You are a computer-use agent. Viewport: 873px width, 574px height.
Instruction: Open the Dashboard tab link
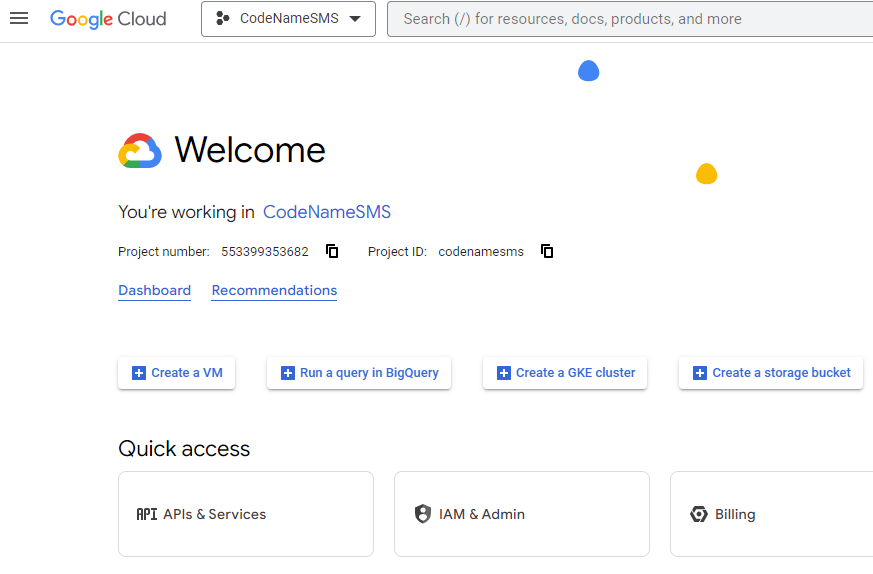(x=154, y=291)
